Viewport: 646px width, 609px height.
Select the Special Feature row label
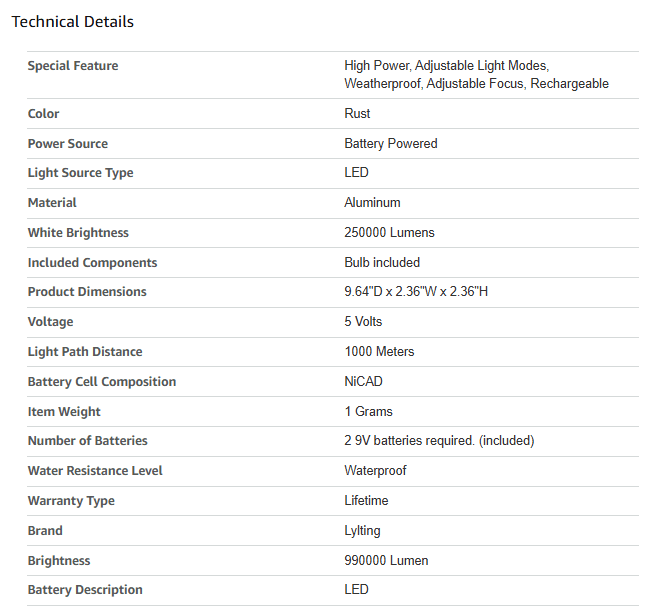tap(73, 66)
